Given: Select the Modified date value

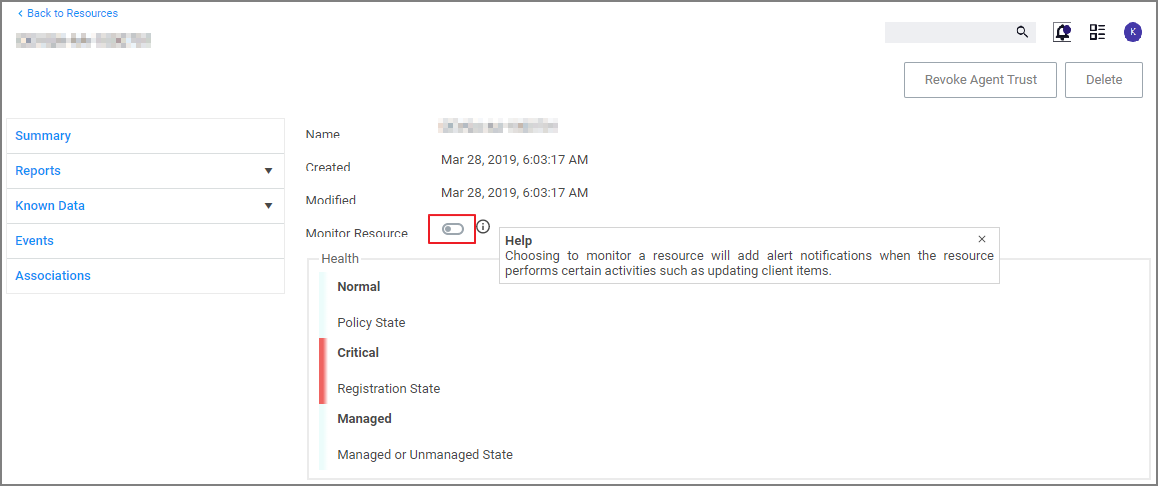Looking at the screenshot, I should 515,193.
